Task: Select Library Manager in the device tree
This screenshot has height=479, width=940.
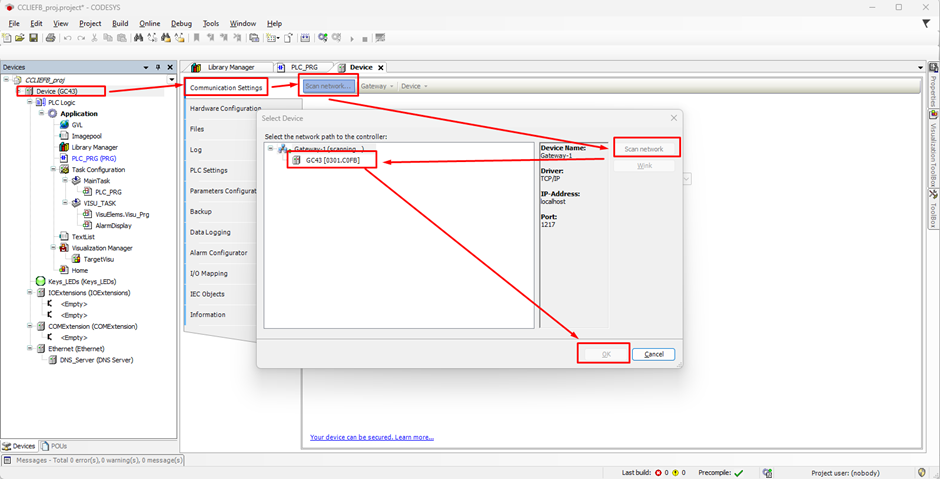Action: click(x=89, y=147)
